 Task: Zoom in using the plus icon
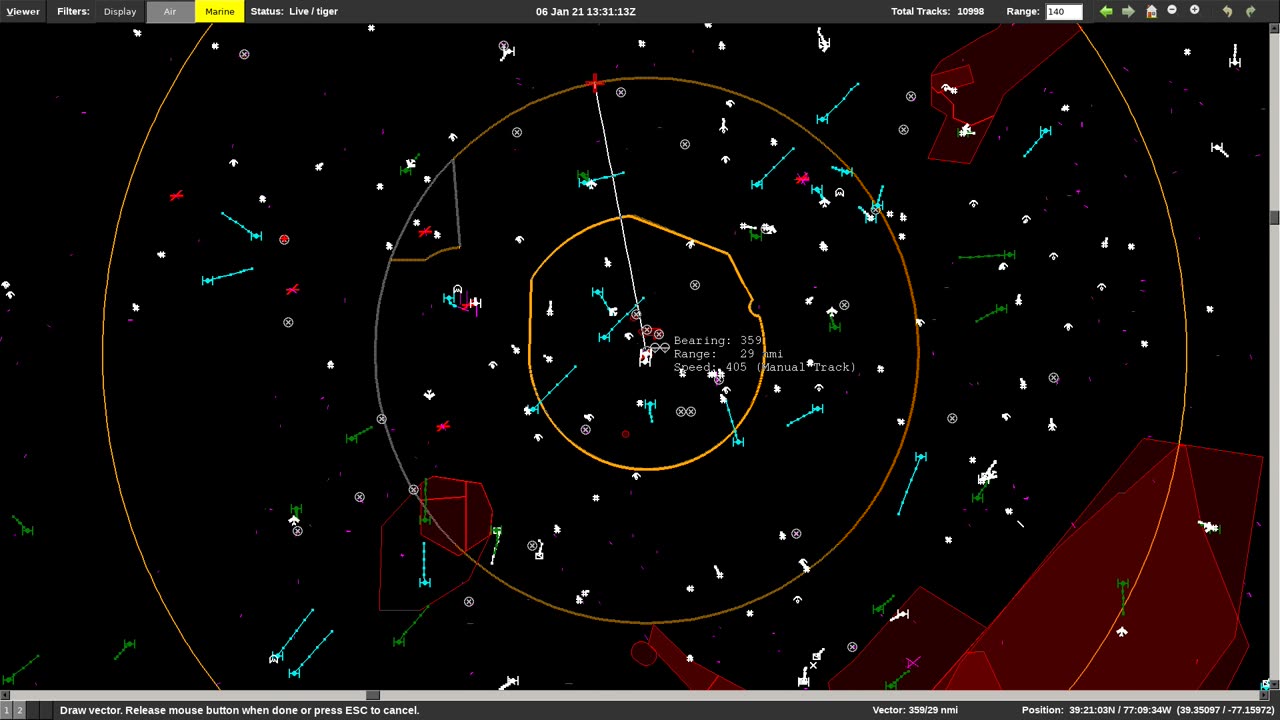(x=1194, y=11)
